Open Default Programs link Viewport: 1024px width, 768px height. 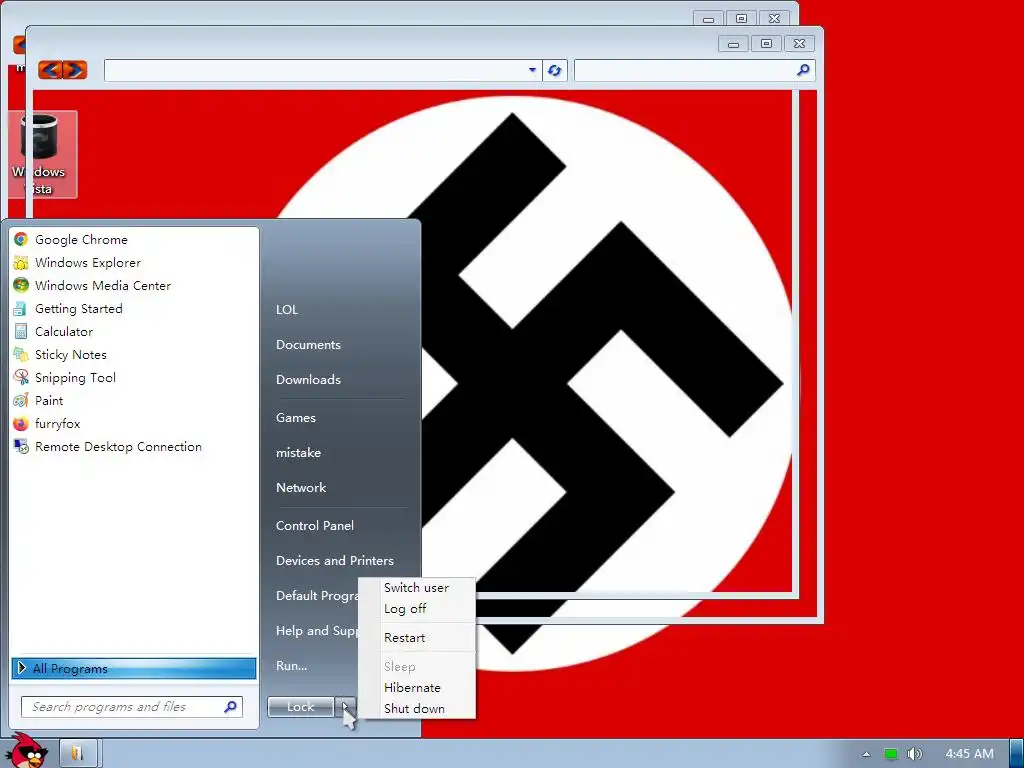point(317,596)
